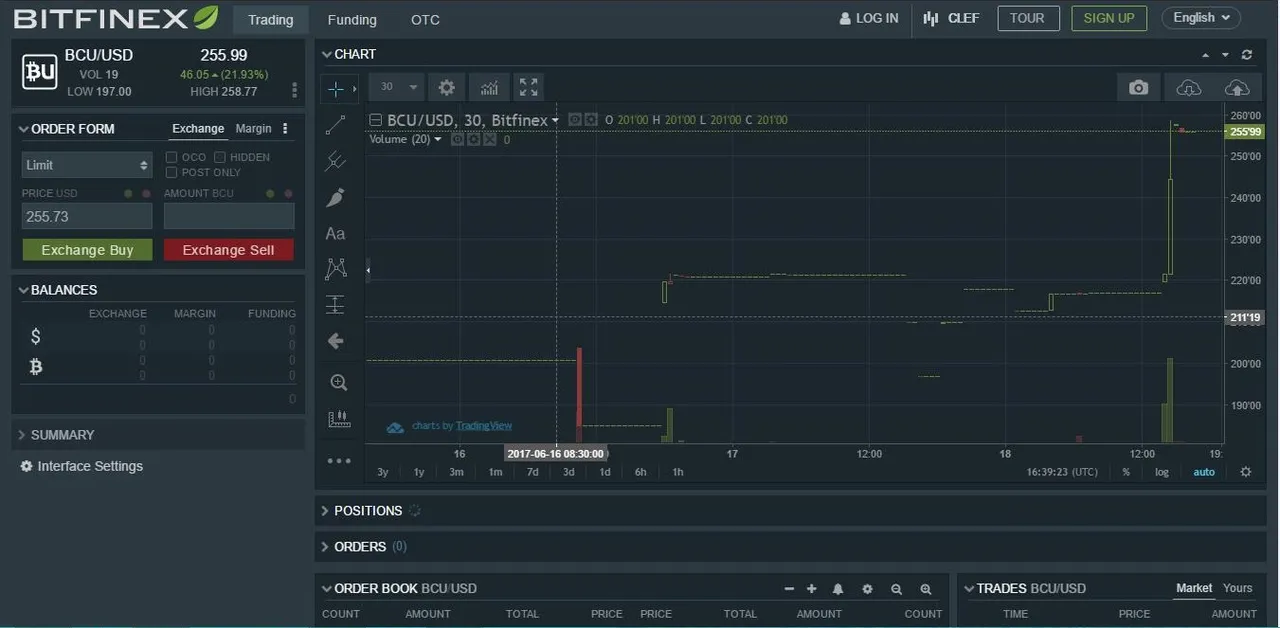Collapse the BALANCES panel
1280x628 pixels.
pyautogui.click(x=24, y=290)
